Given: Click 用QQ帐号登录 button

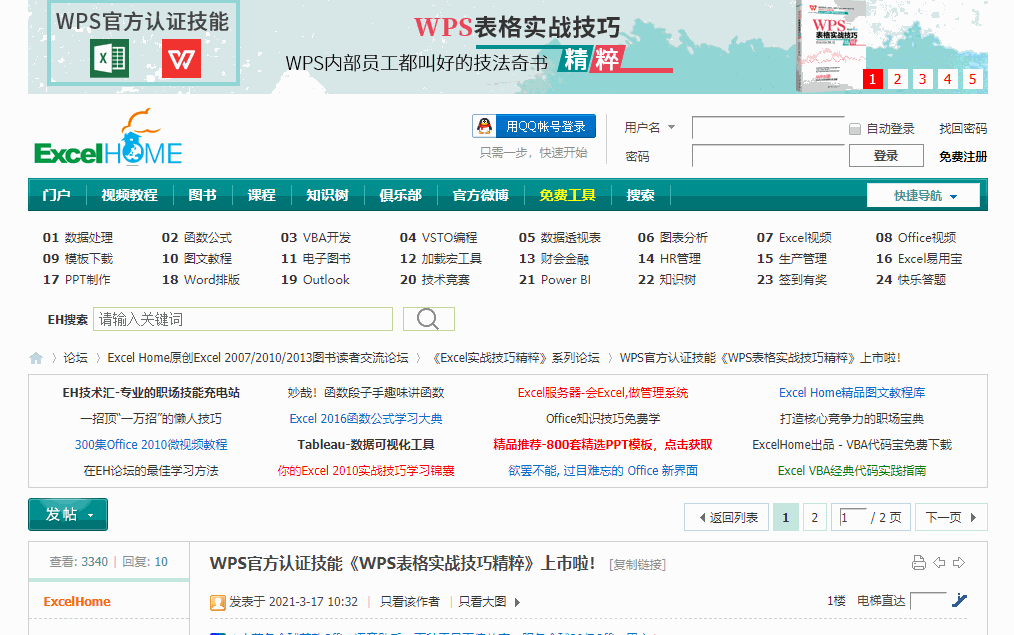Looking at the screenshot, I should tap(534, 126).
